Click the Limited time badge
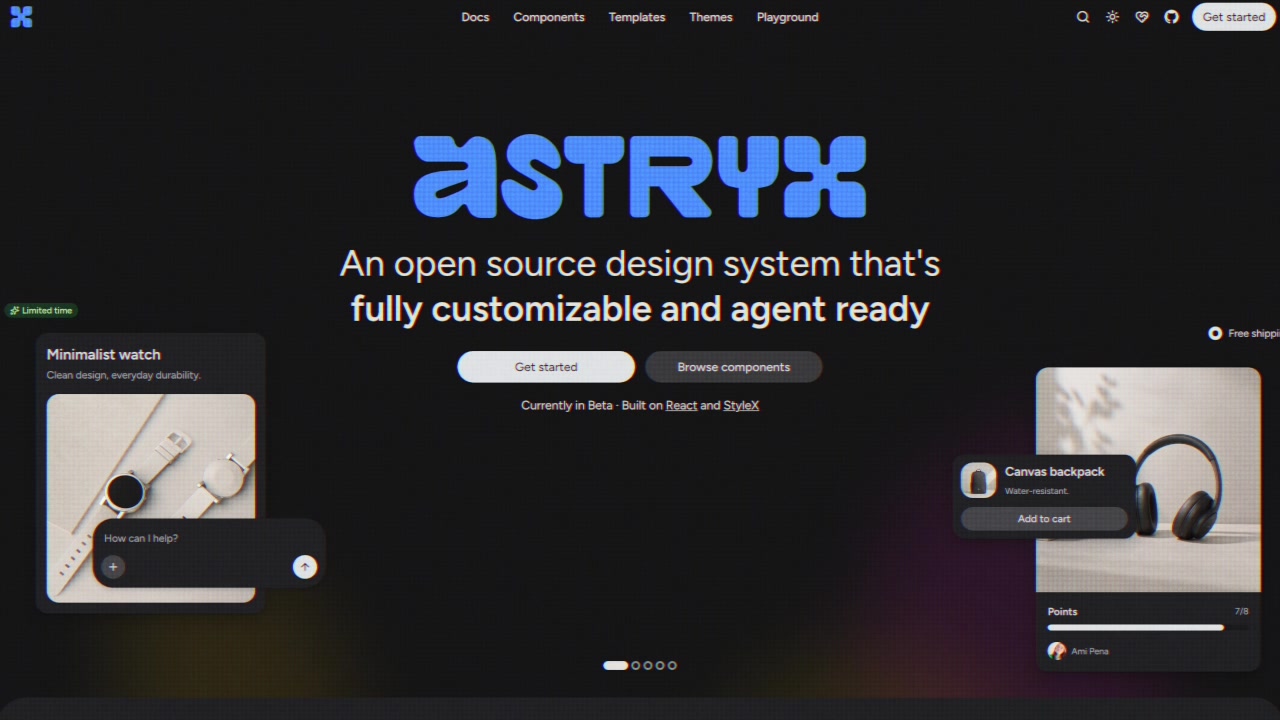 [x=41, y=310]
